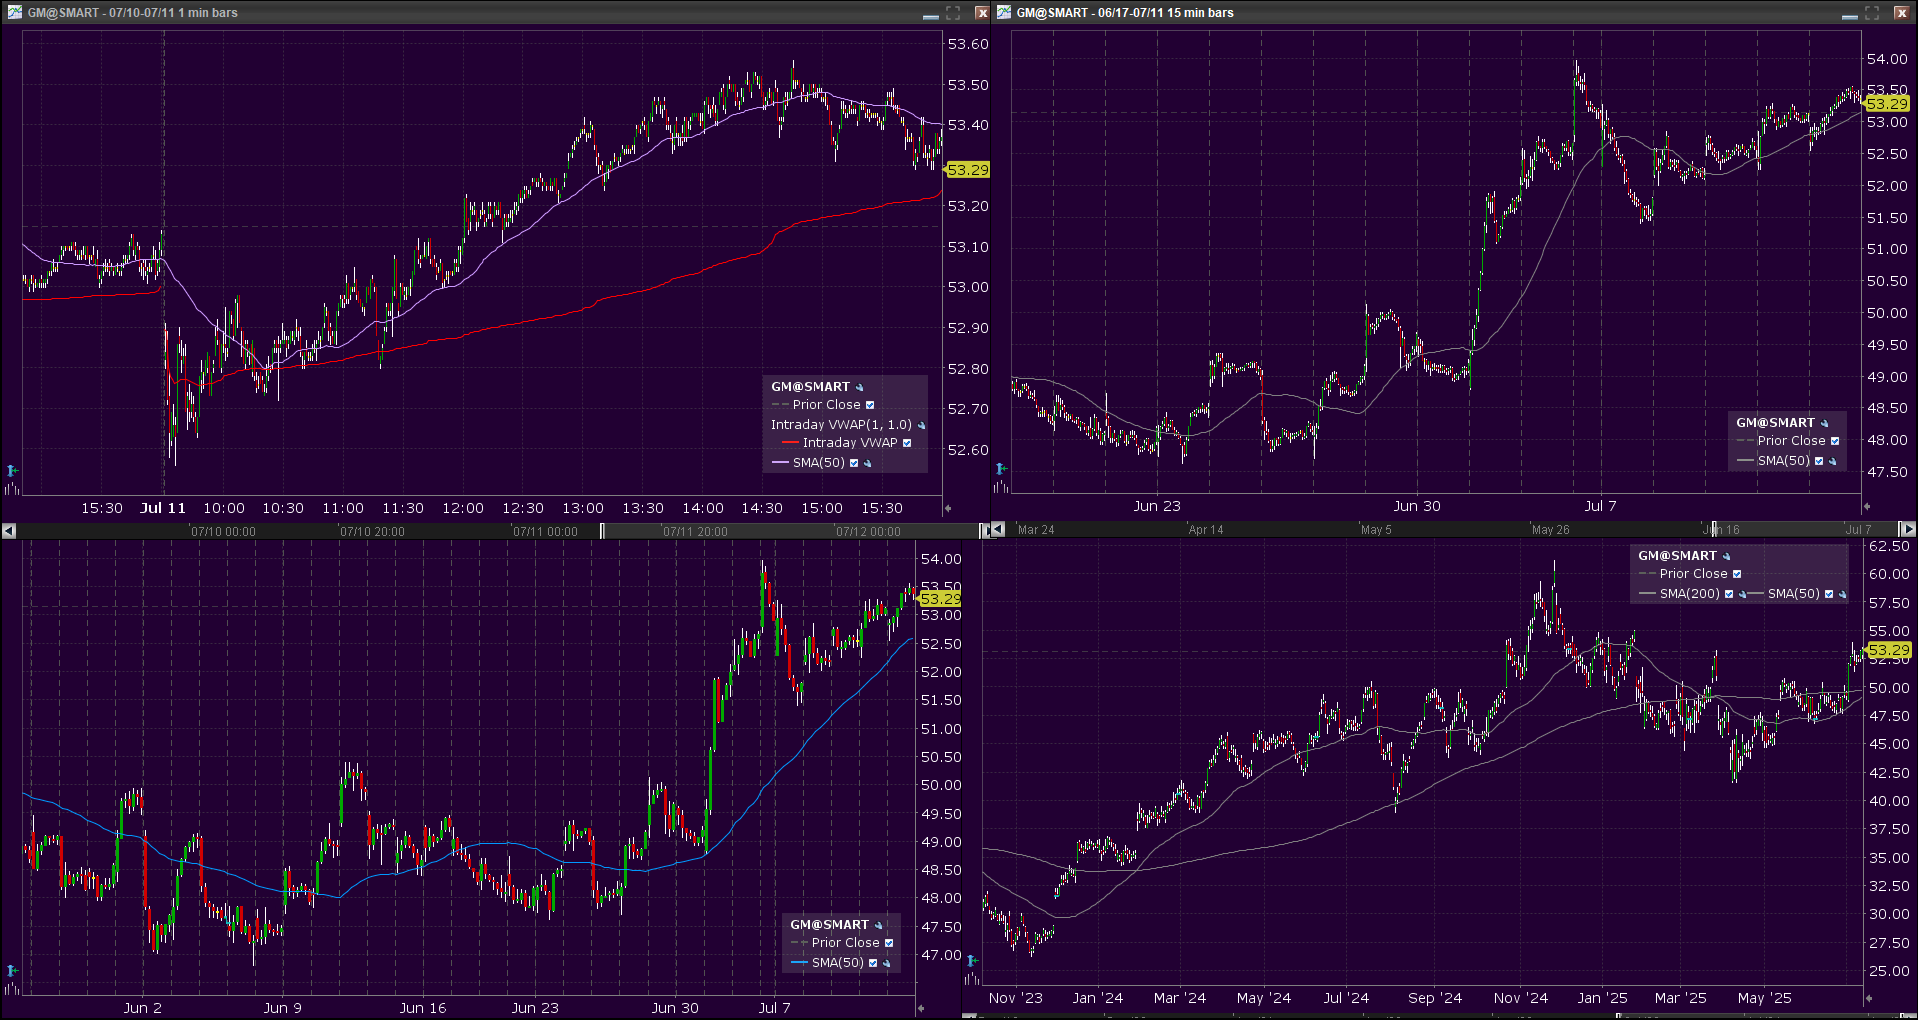Toggle the SMA(200) visibility checkbox
Viewport: 1918px width, 1020px height.
pos(1729,594)
